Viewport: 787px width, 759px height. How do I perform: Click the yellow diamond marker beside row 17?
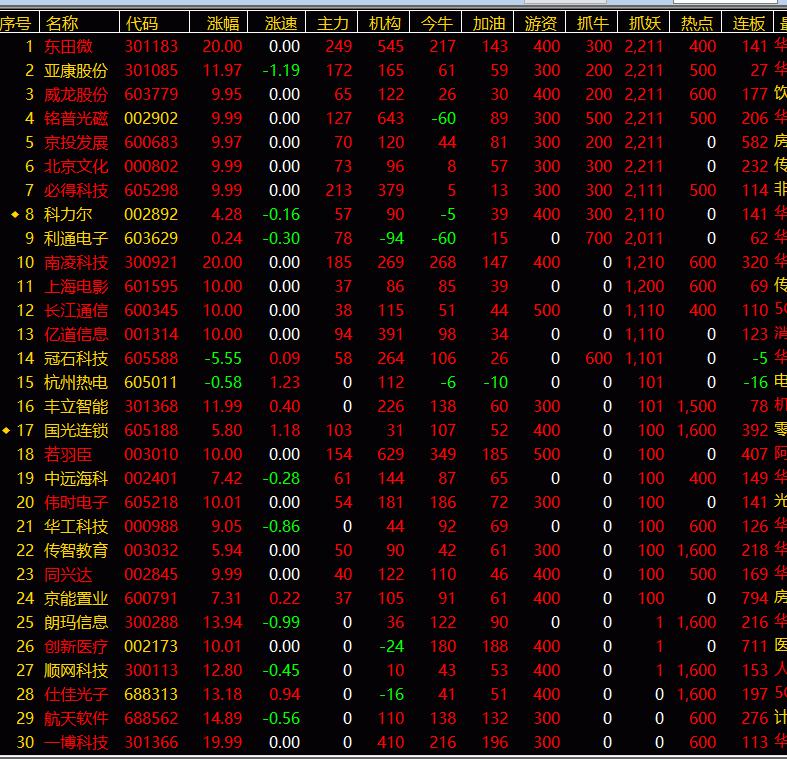point(7,430)
